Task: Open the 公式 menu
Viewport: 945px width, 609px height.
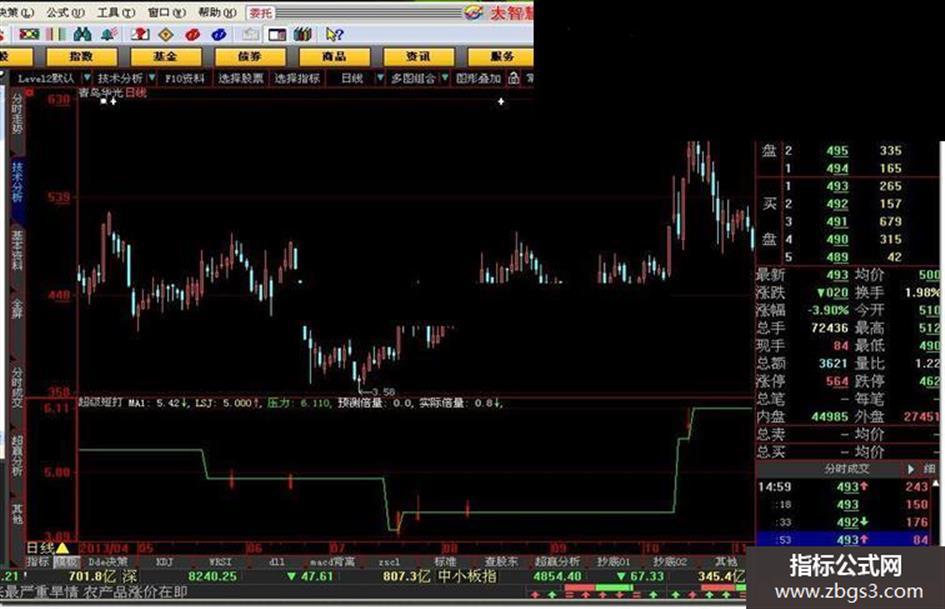Action: pos(64,12)
